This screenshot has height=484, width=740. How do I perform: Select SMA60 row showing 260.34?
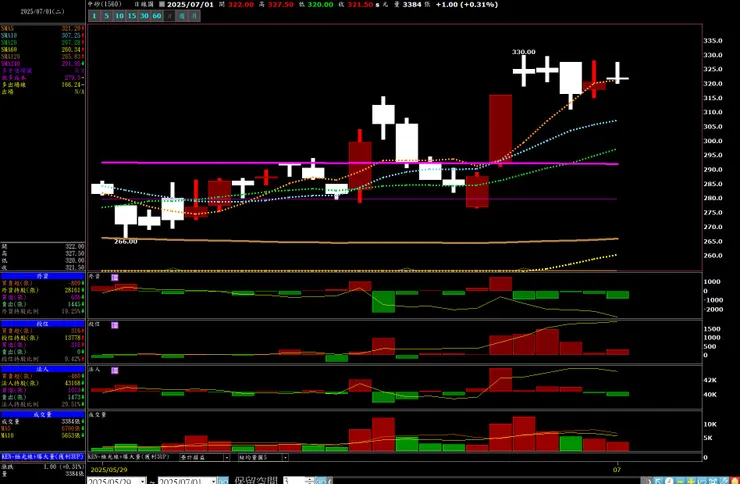pyautogui.click(x=42, y=49)
